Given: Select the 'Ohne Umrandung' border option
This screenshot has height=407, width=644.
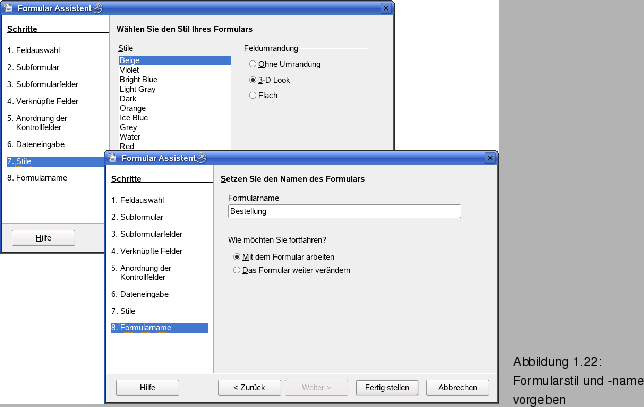Looking at the screenshot, I should (253, 63).
